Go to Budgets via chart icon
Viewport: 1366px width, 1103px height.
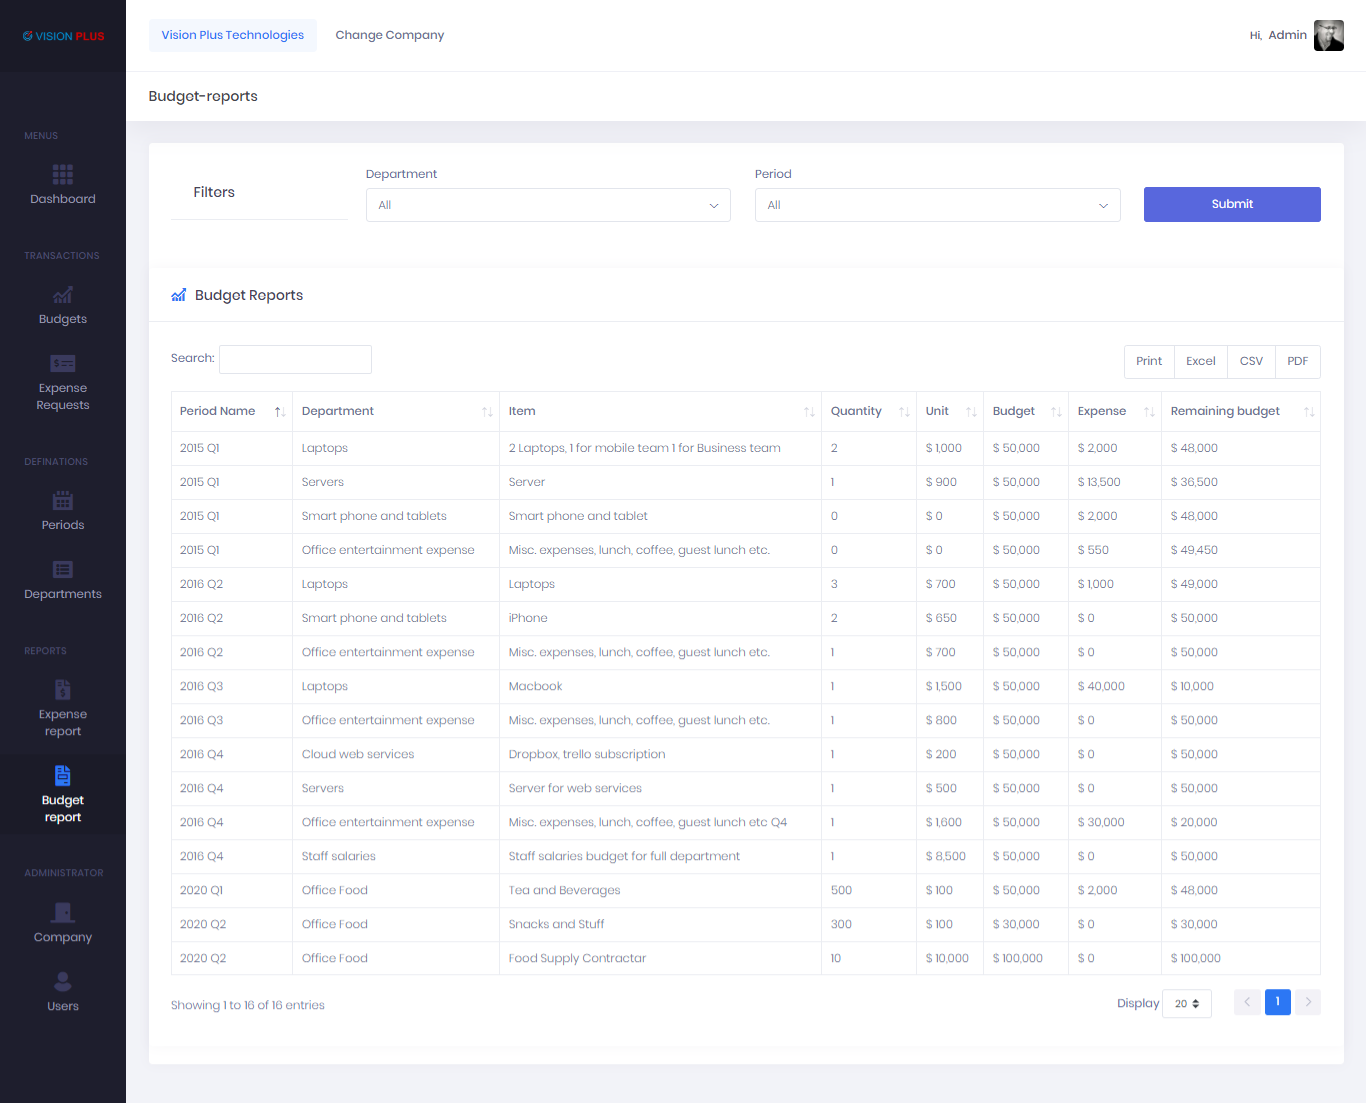[x=63, y=295]
